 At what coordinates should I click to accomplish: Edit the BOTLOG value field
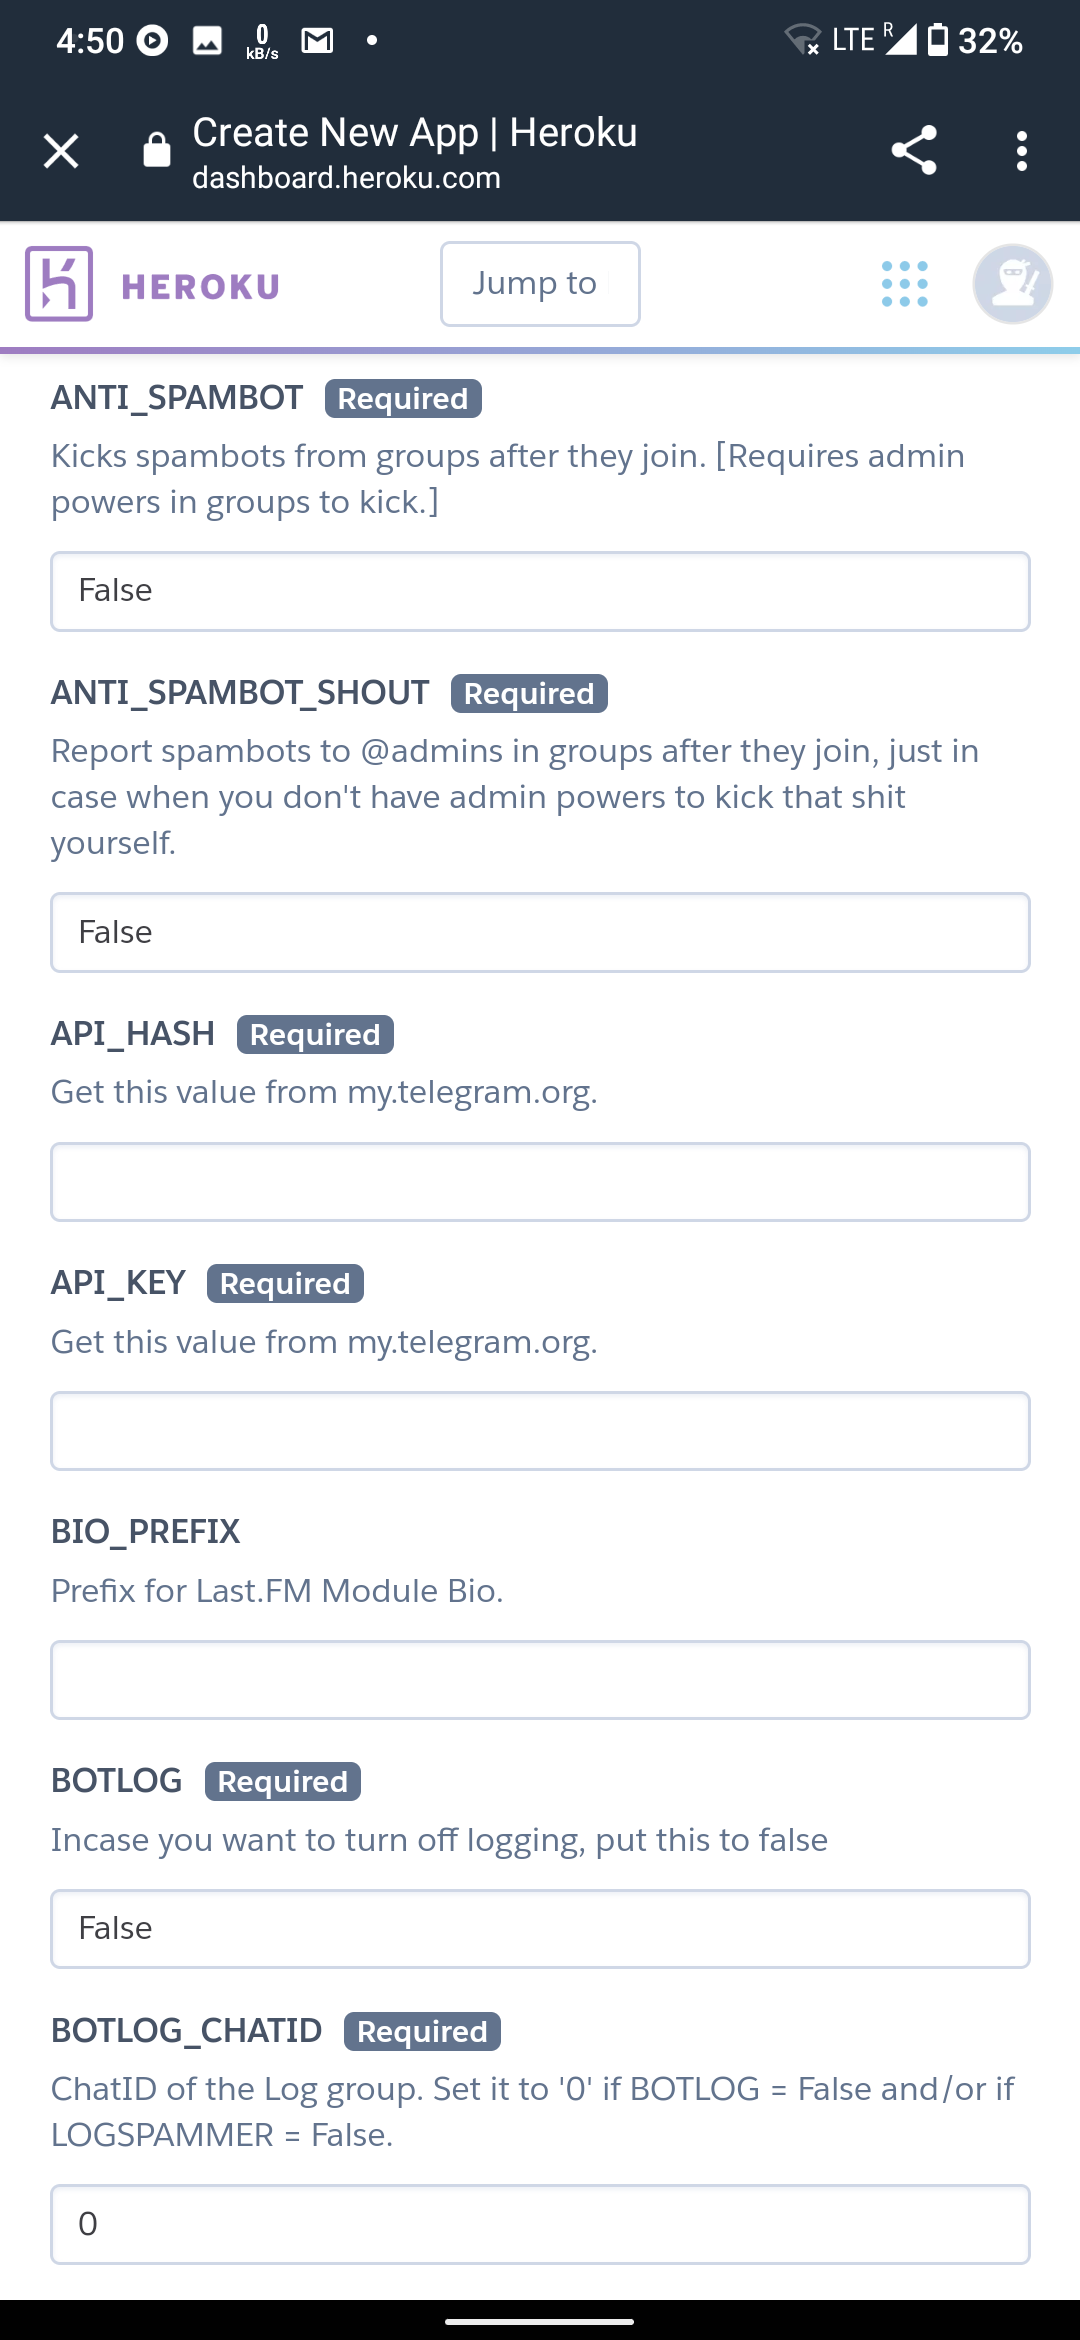tap(540, 1929)
